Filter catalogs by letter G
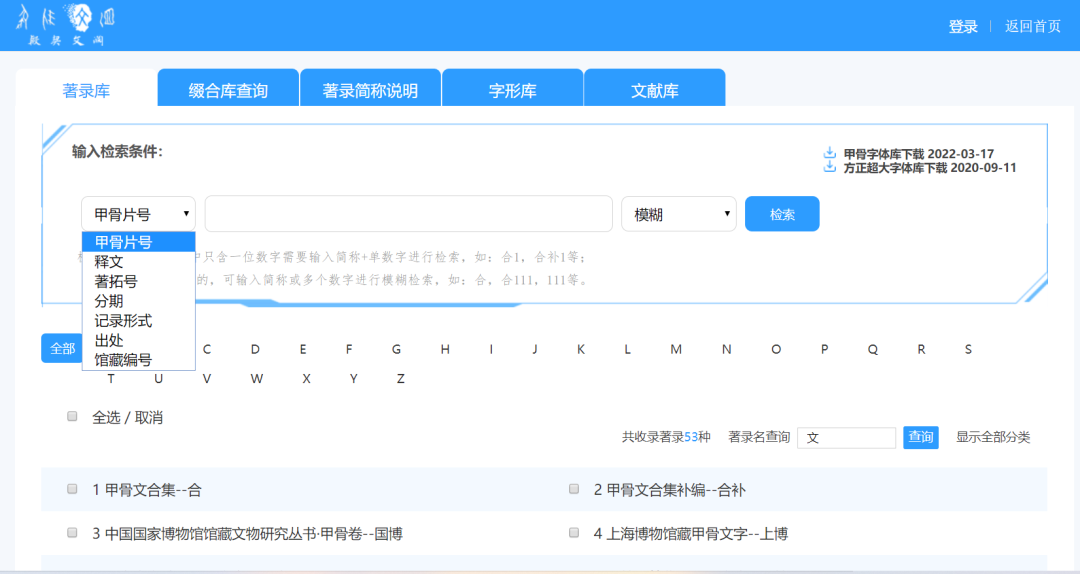Image resolution: width=1080 pixels, height=574 pixels. click(396, 349)
